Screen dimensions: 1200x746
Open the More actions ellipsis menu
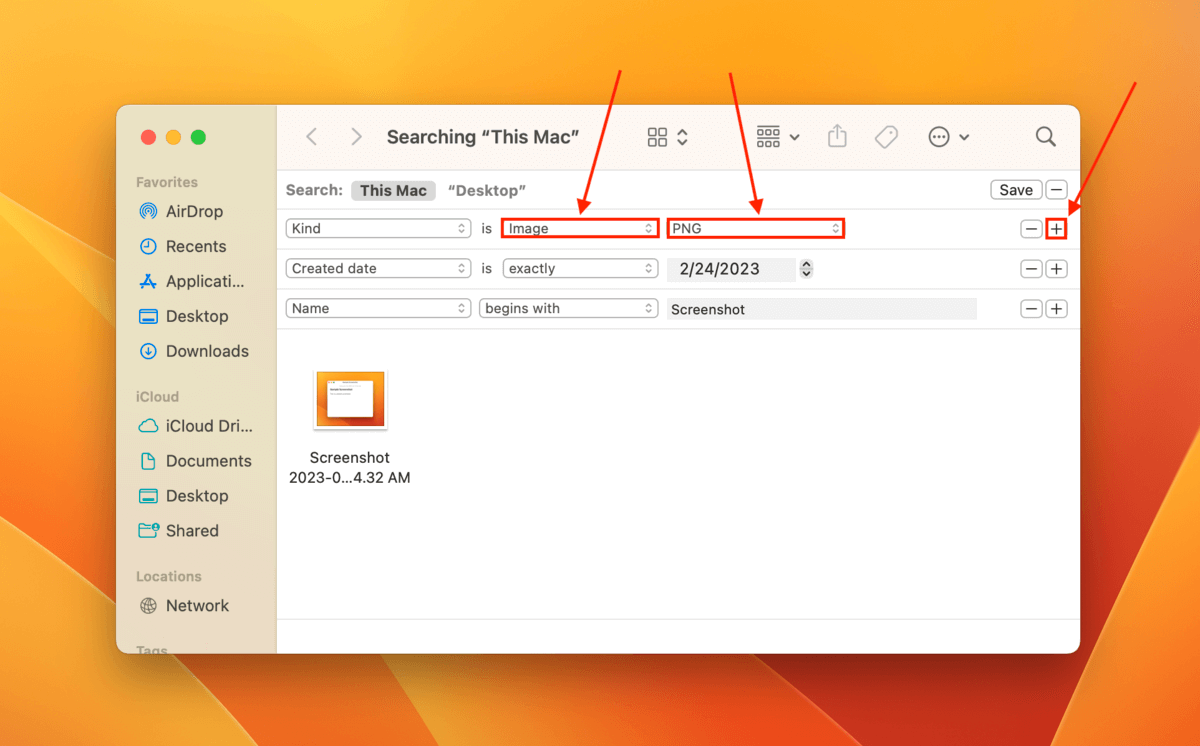tap(948, 137)
